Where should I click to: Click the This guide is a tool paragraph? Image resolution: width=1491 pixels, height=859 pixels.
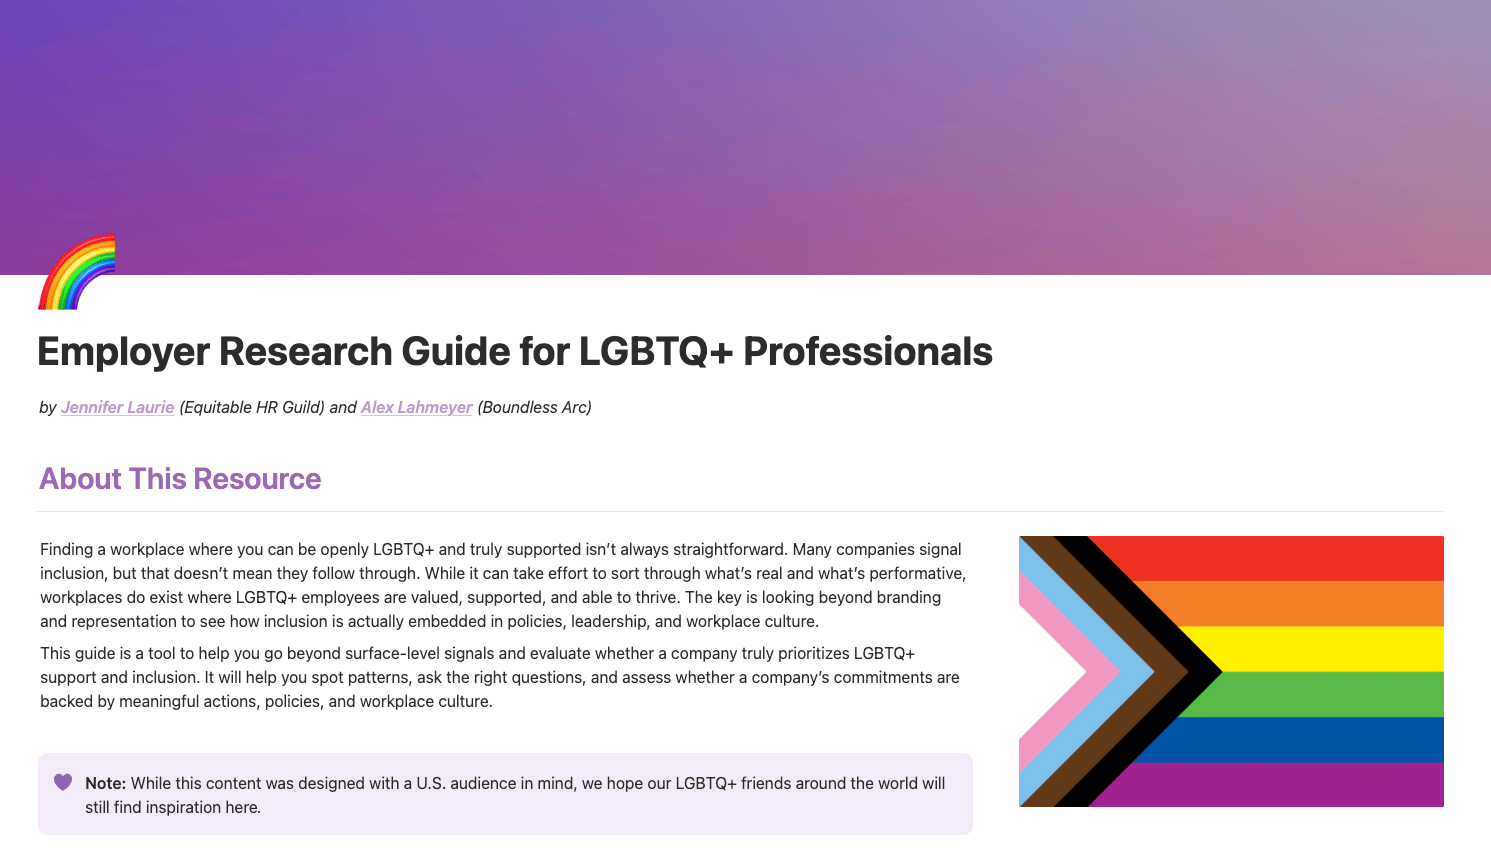[500, 677]
